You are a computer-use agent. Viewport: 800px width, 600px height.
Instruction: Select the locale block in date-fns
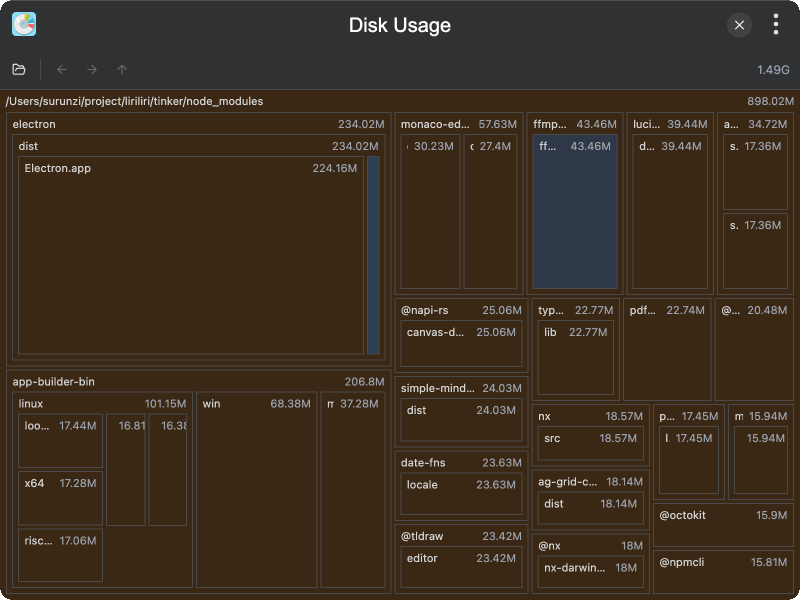(461, 495)
